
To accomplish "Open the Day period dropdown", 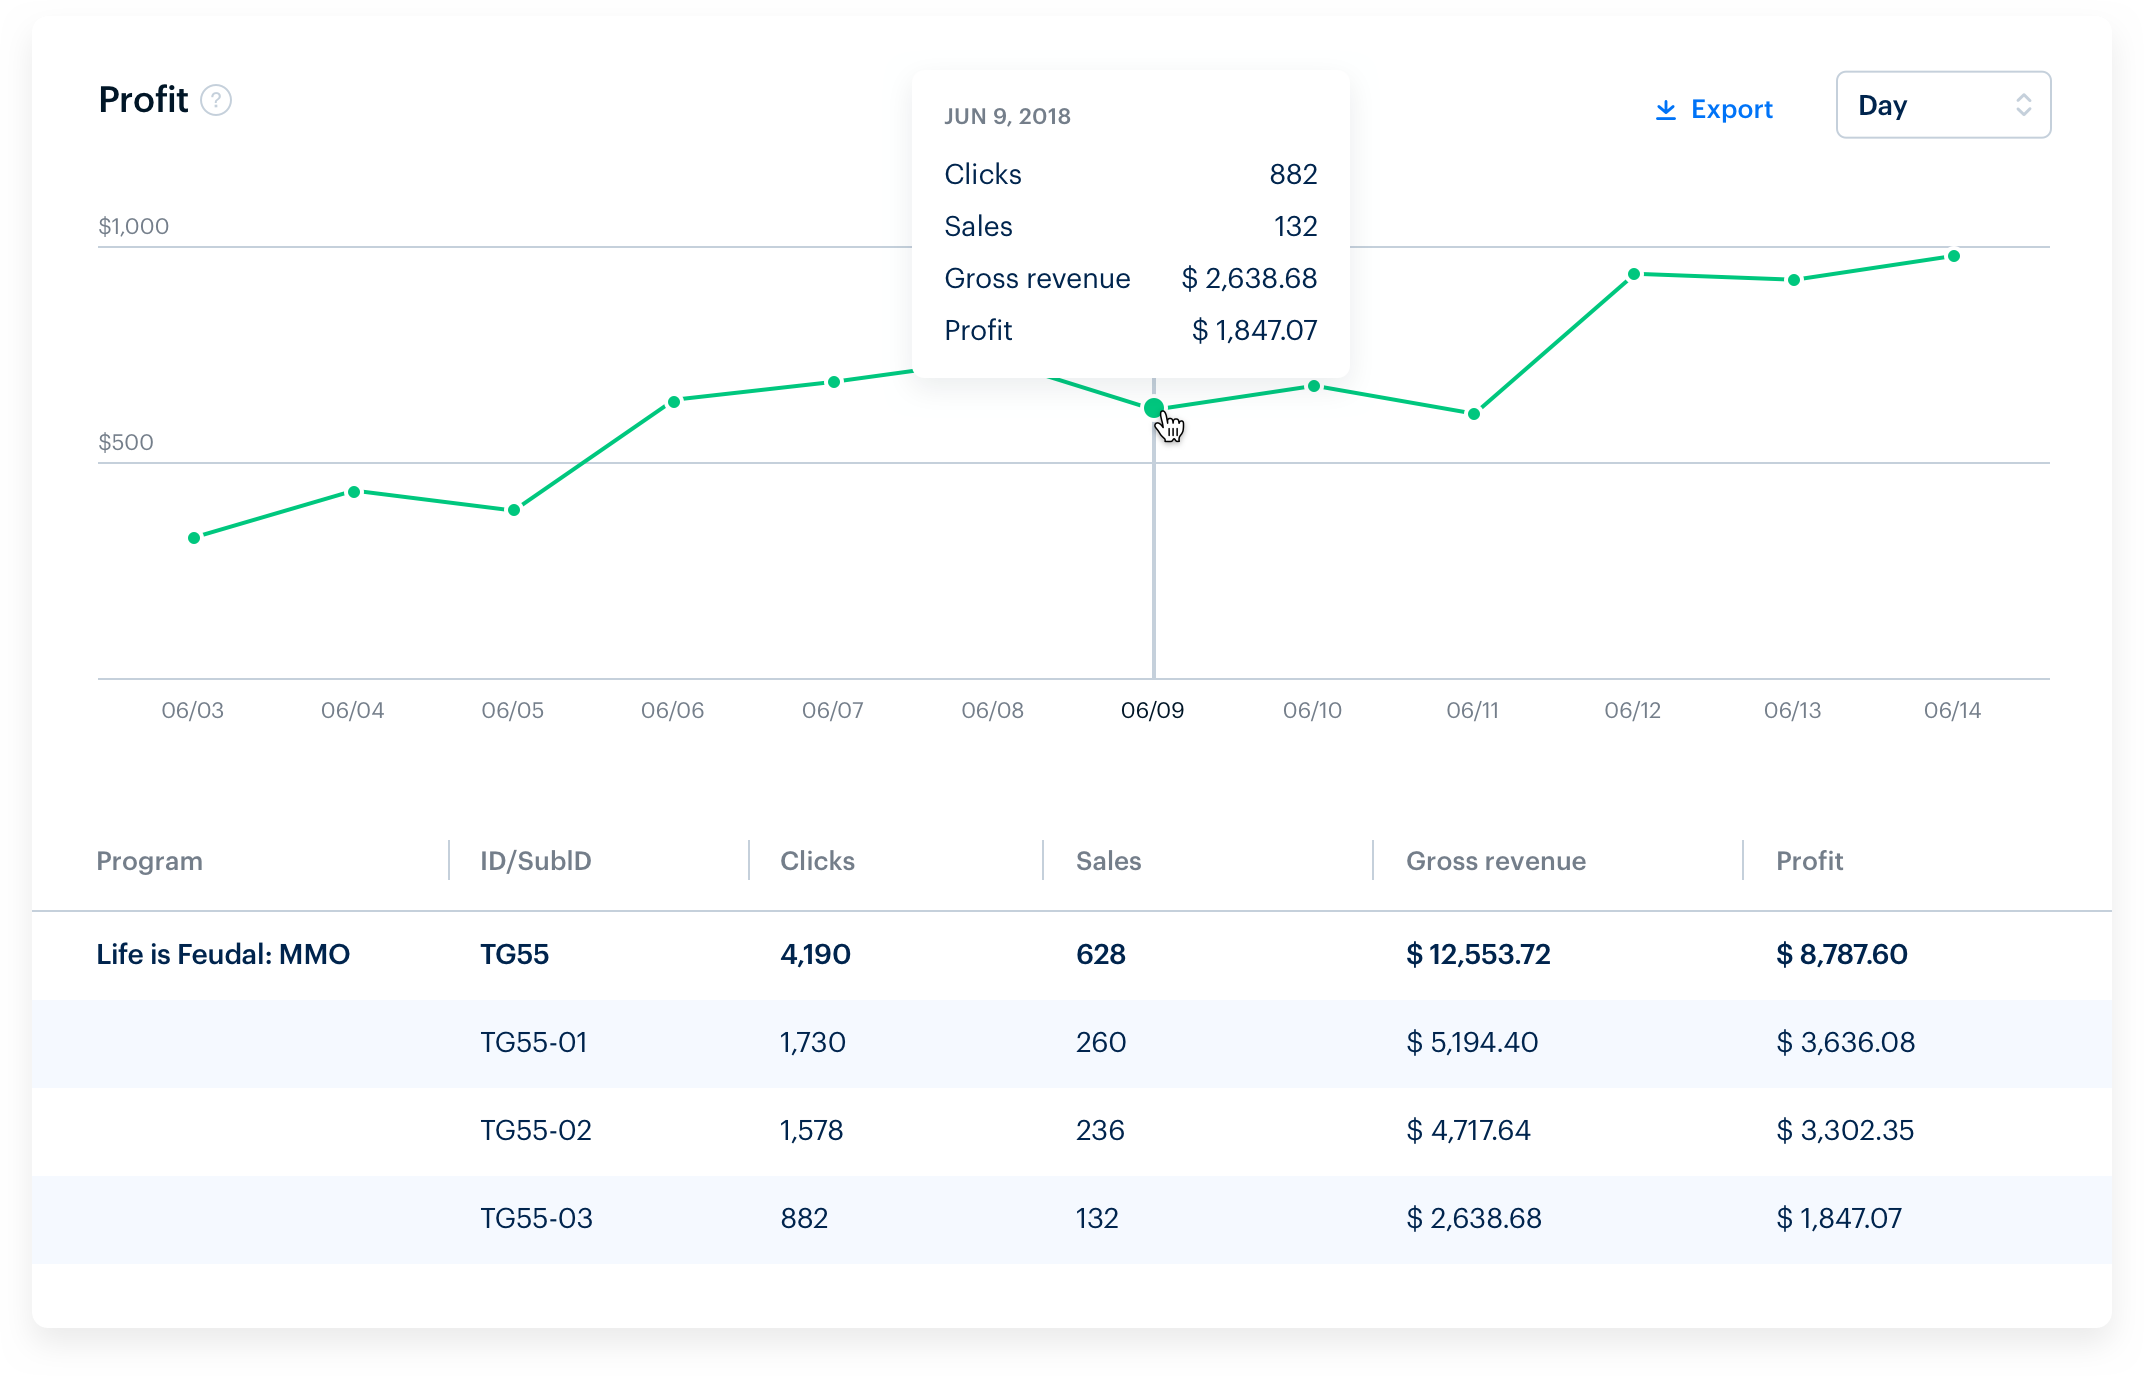I will click(x=1943, y=105).
